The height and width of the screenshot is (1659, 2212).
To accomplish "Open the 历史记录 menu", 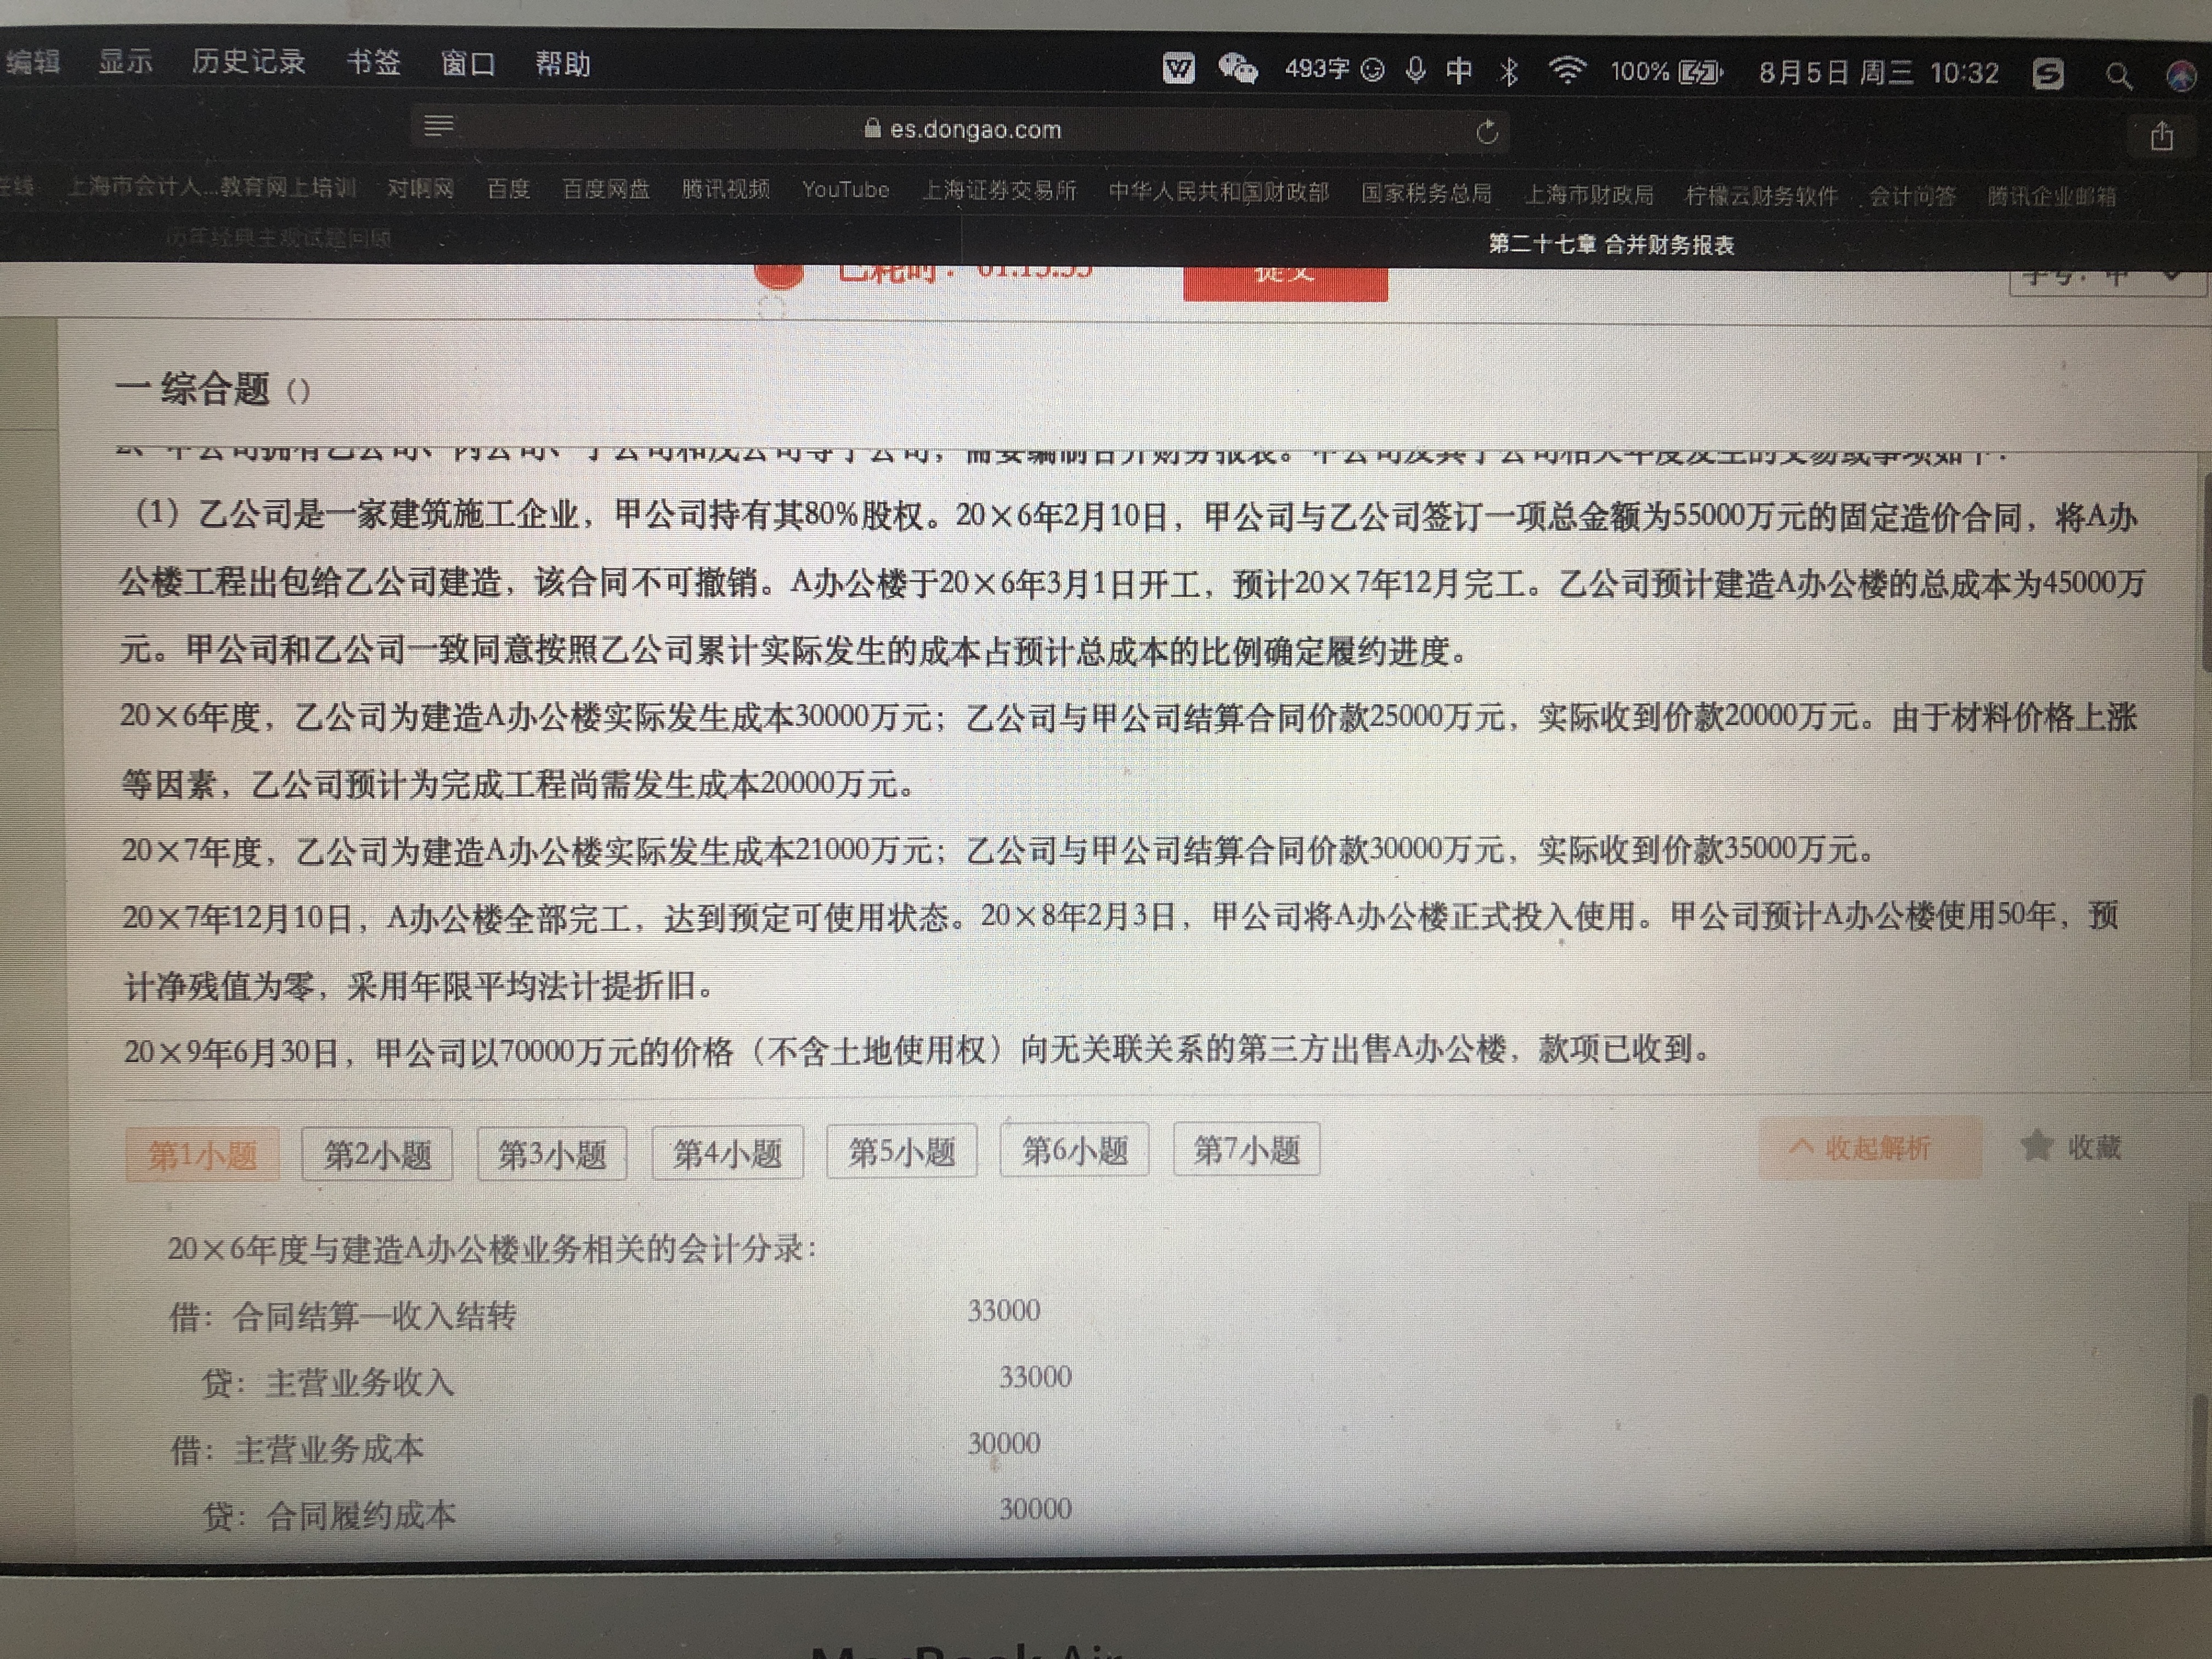I will 248,62.
